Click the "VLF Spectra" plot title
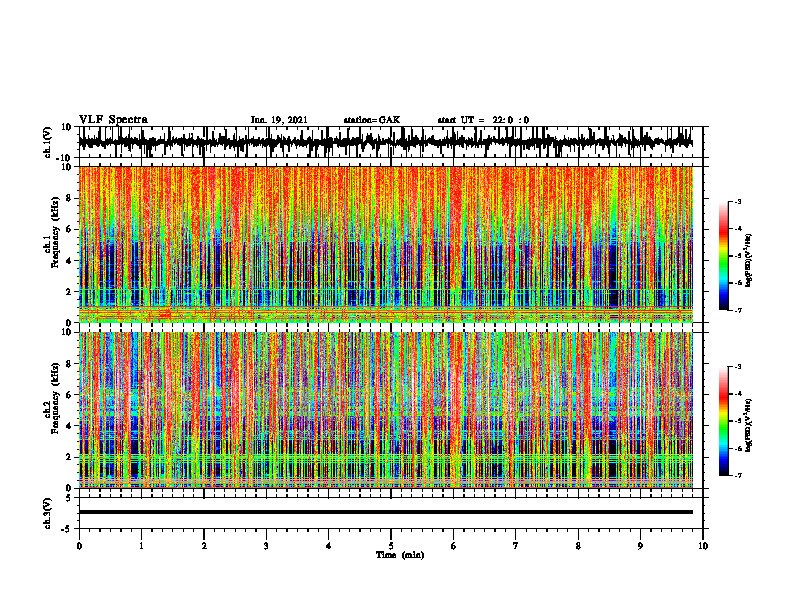 (113, 120)
